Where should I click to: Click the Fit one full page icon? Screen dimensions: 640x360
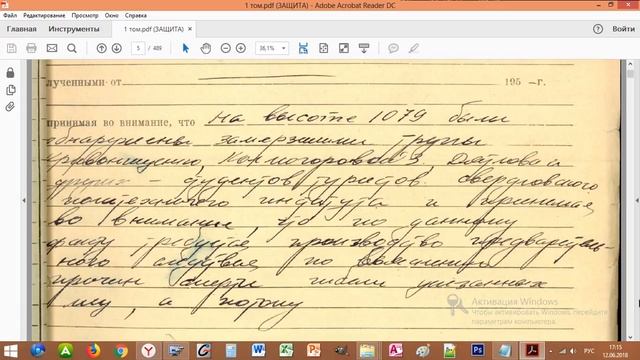tap(323, 48)
